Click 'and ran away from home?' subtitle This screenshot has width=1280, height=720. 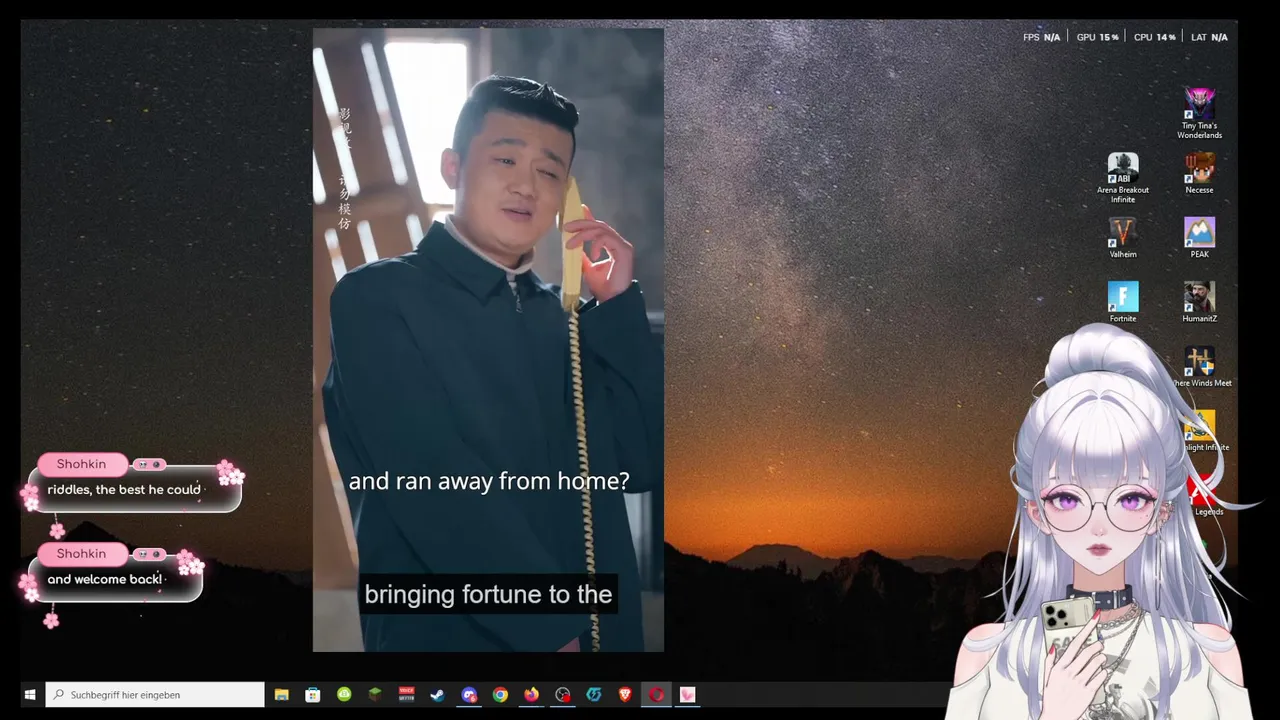coord(489,481)
